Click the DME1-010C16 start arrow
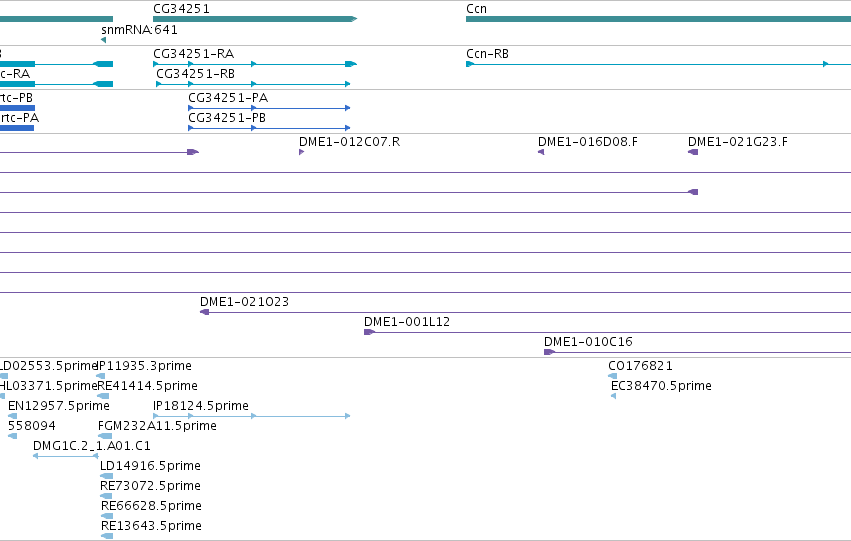Image resolution: width=851 pixels, height=541 pixels. pyautogui.click(x=549, y=352)
